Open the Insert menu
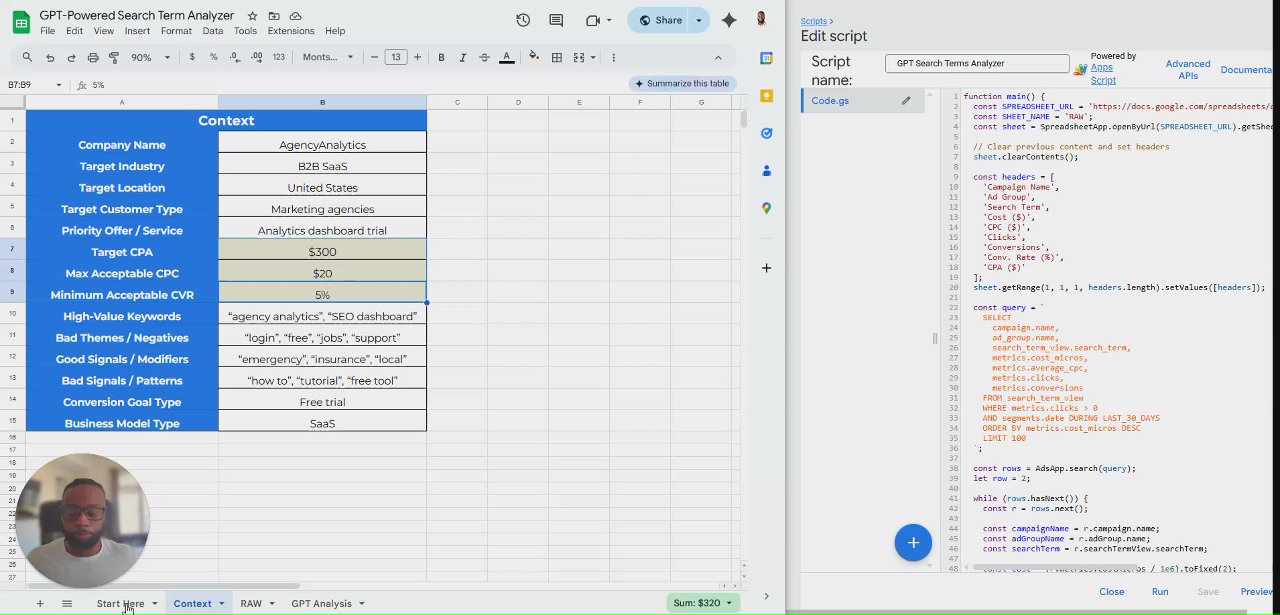This screenshot has height=615, width=1280. pos(137,31)
